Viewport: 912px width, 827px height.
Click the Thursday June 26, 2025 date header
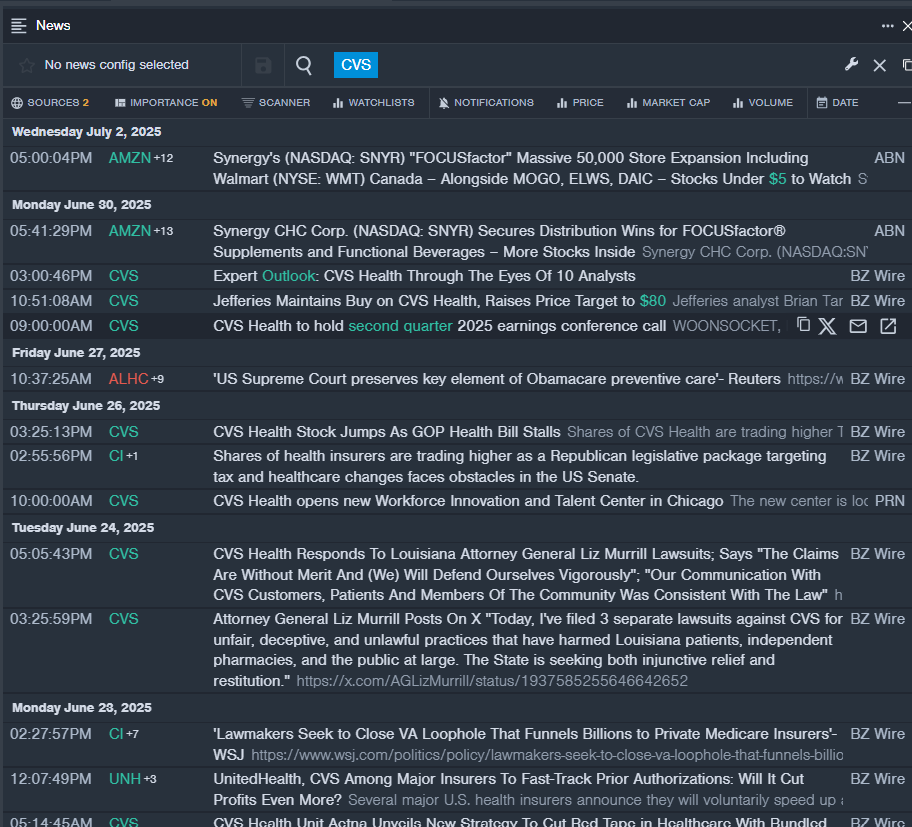[x=86, y=406]
